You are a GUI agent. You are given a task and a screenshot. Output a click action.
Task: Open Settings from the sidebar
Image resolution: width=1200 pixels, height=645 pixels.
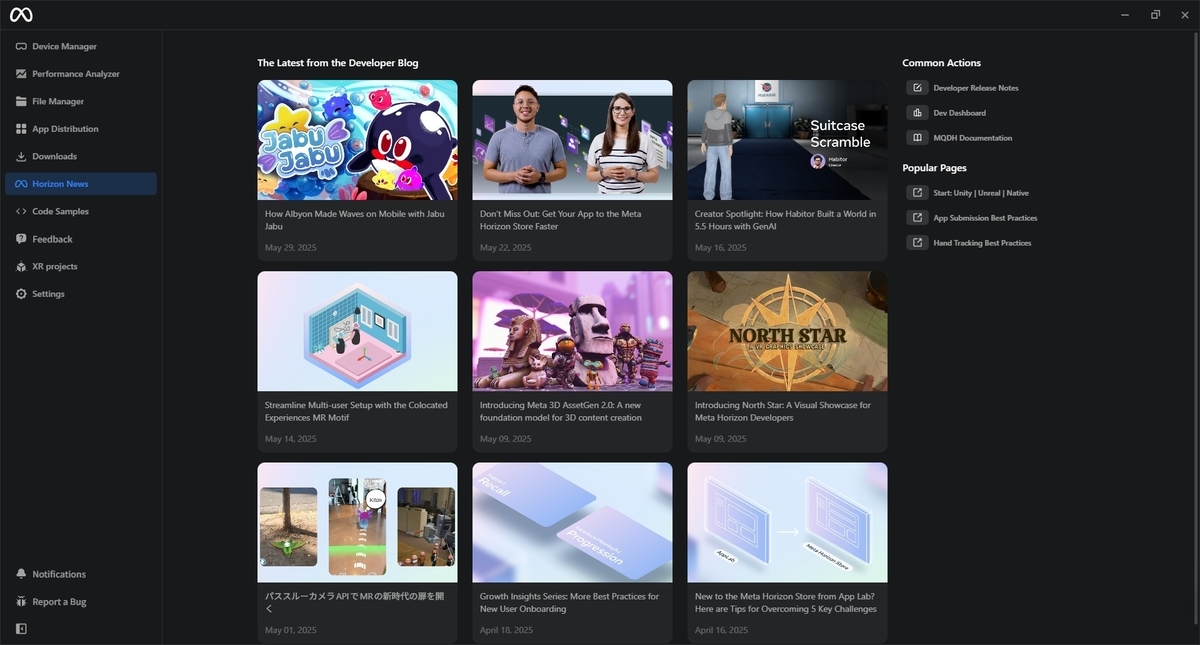pyautogui.click(x=81, y=294)
